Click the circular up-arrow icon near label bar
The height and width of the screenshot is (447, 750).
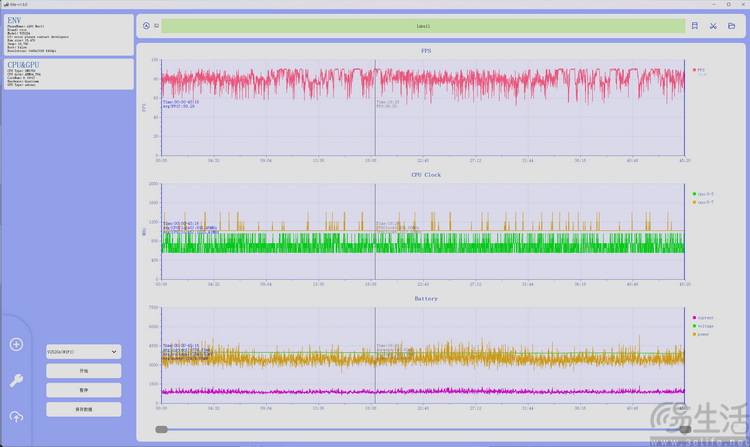[146, 26]
